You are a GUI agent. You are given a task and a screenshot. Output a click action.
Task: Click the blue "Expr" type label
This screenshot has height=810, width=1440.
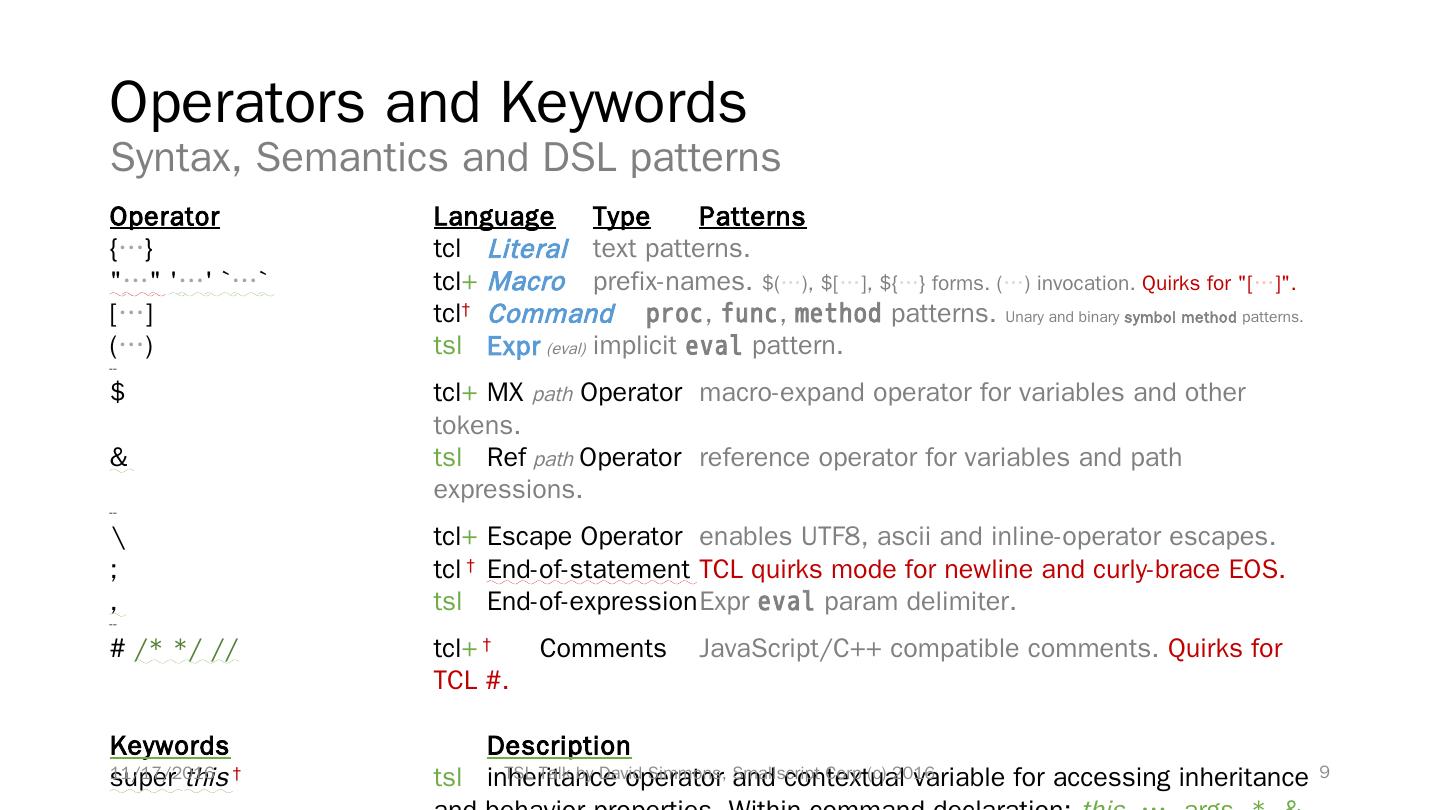pos(513,346)
